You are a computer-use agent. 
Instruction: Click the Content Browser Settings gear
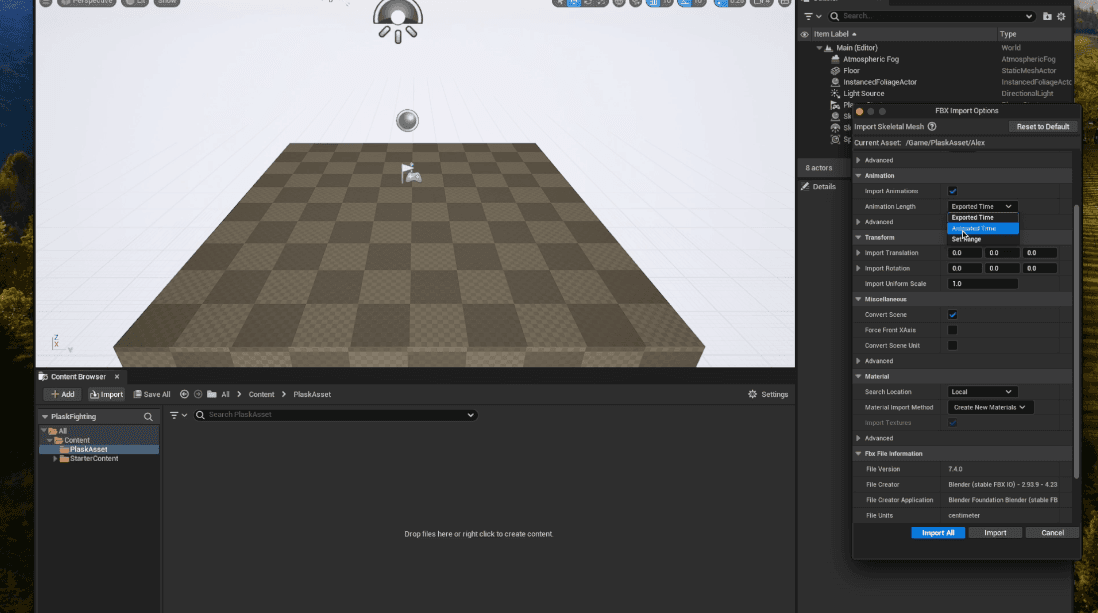coord(752,394)
